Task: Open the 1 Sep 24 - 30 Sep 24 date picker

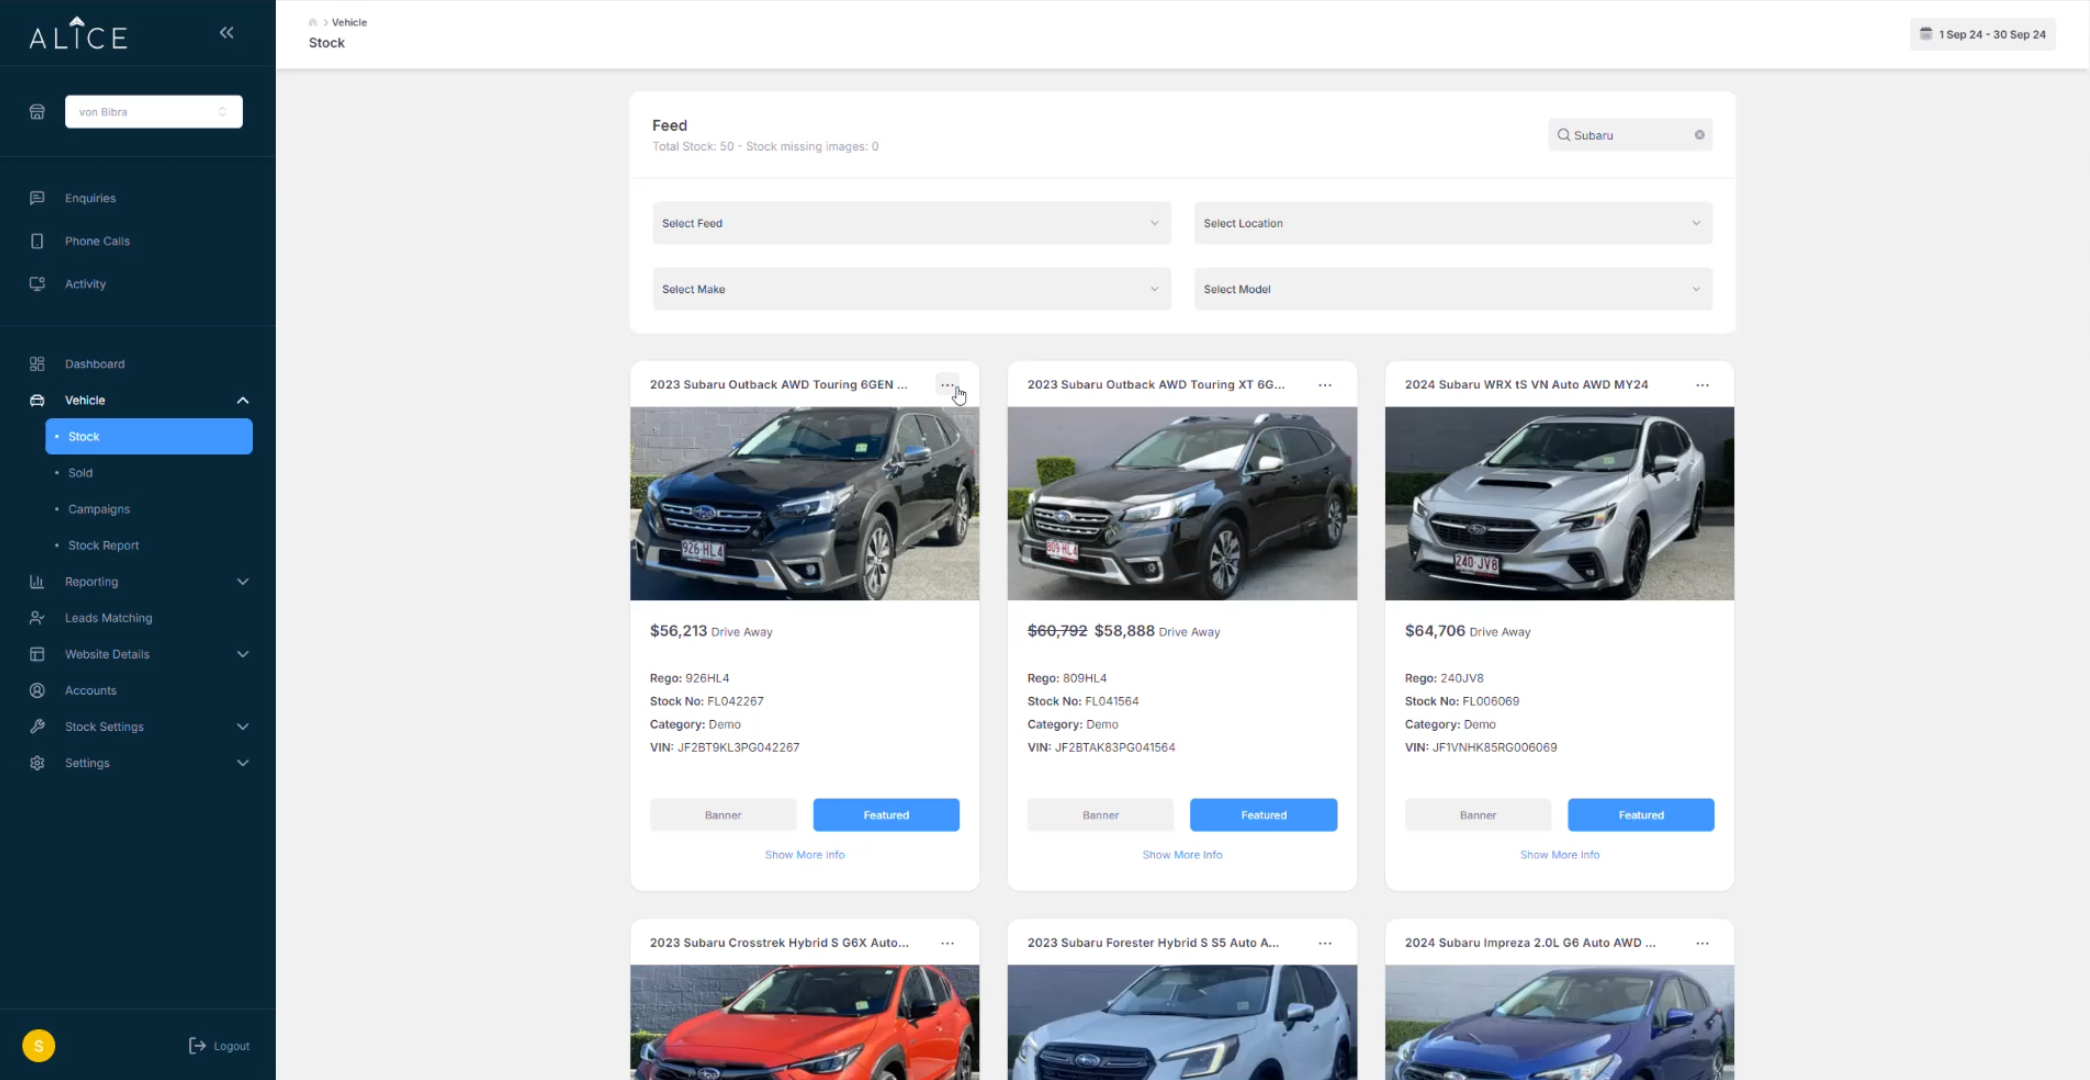Action: [1982, 34]
